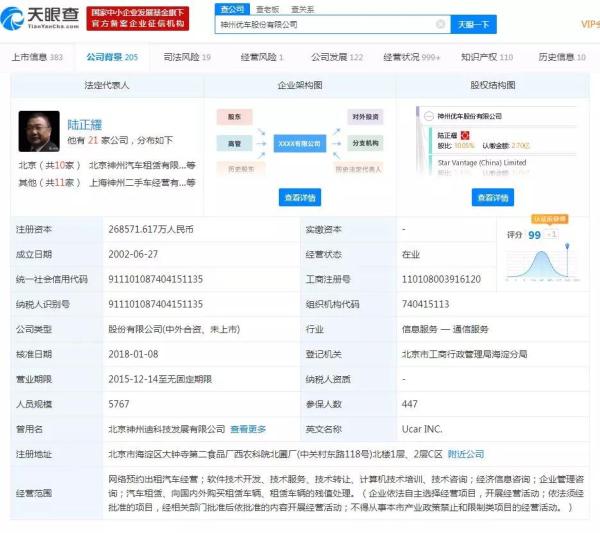
Task: Click 查看详情 under 股权结构图
Action: (x=493, y=198)
